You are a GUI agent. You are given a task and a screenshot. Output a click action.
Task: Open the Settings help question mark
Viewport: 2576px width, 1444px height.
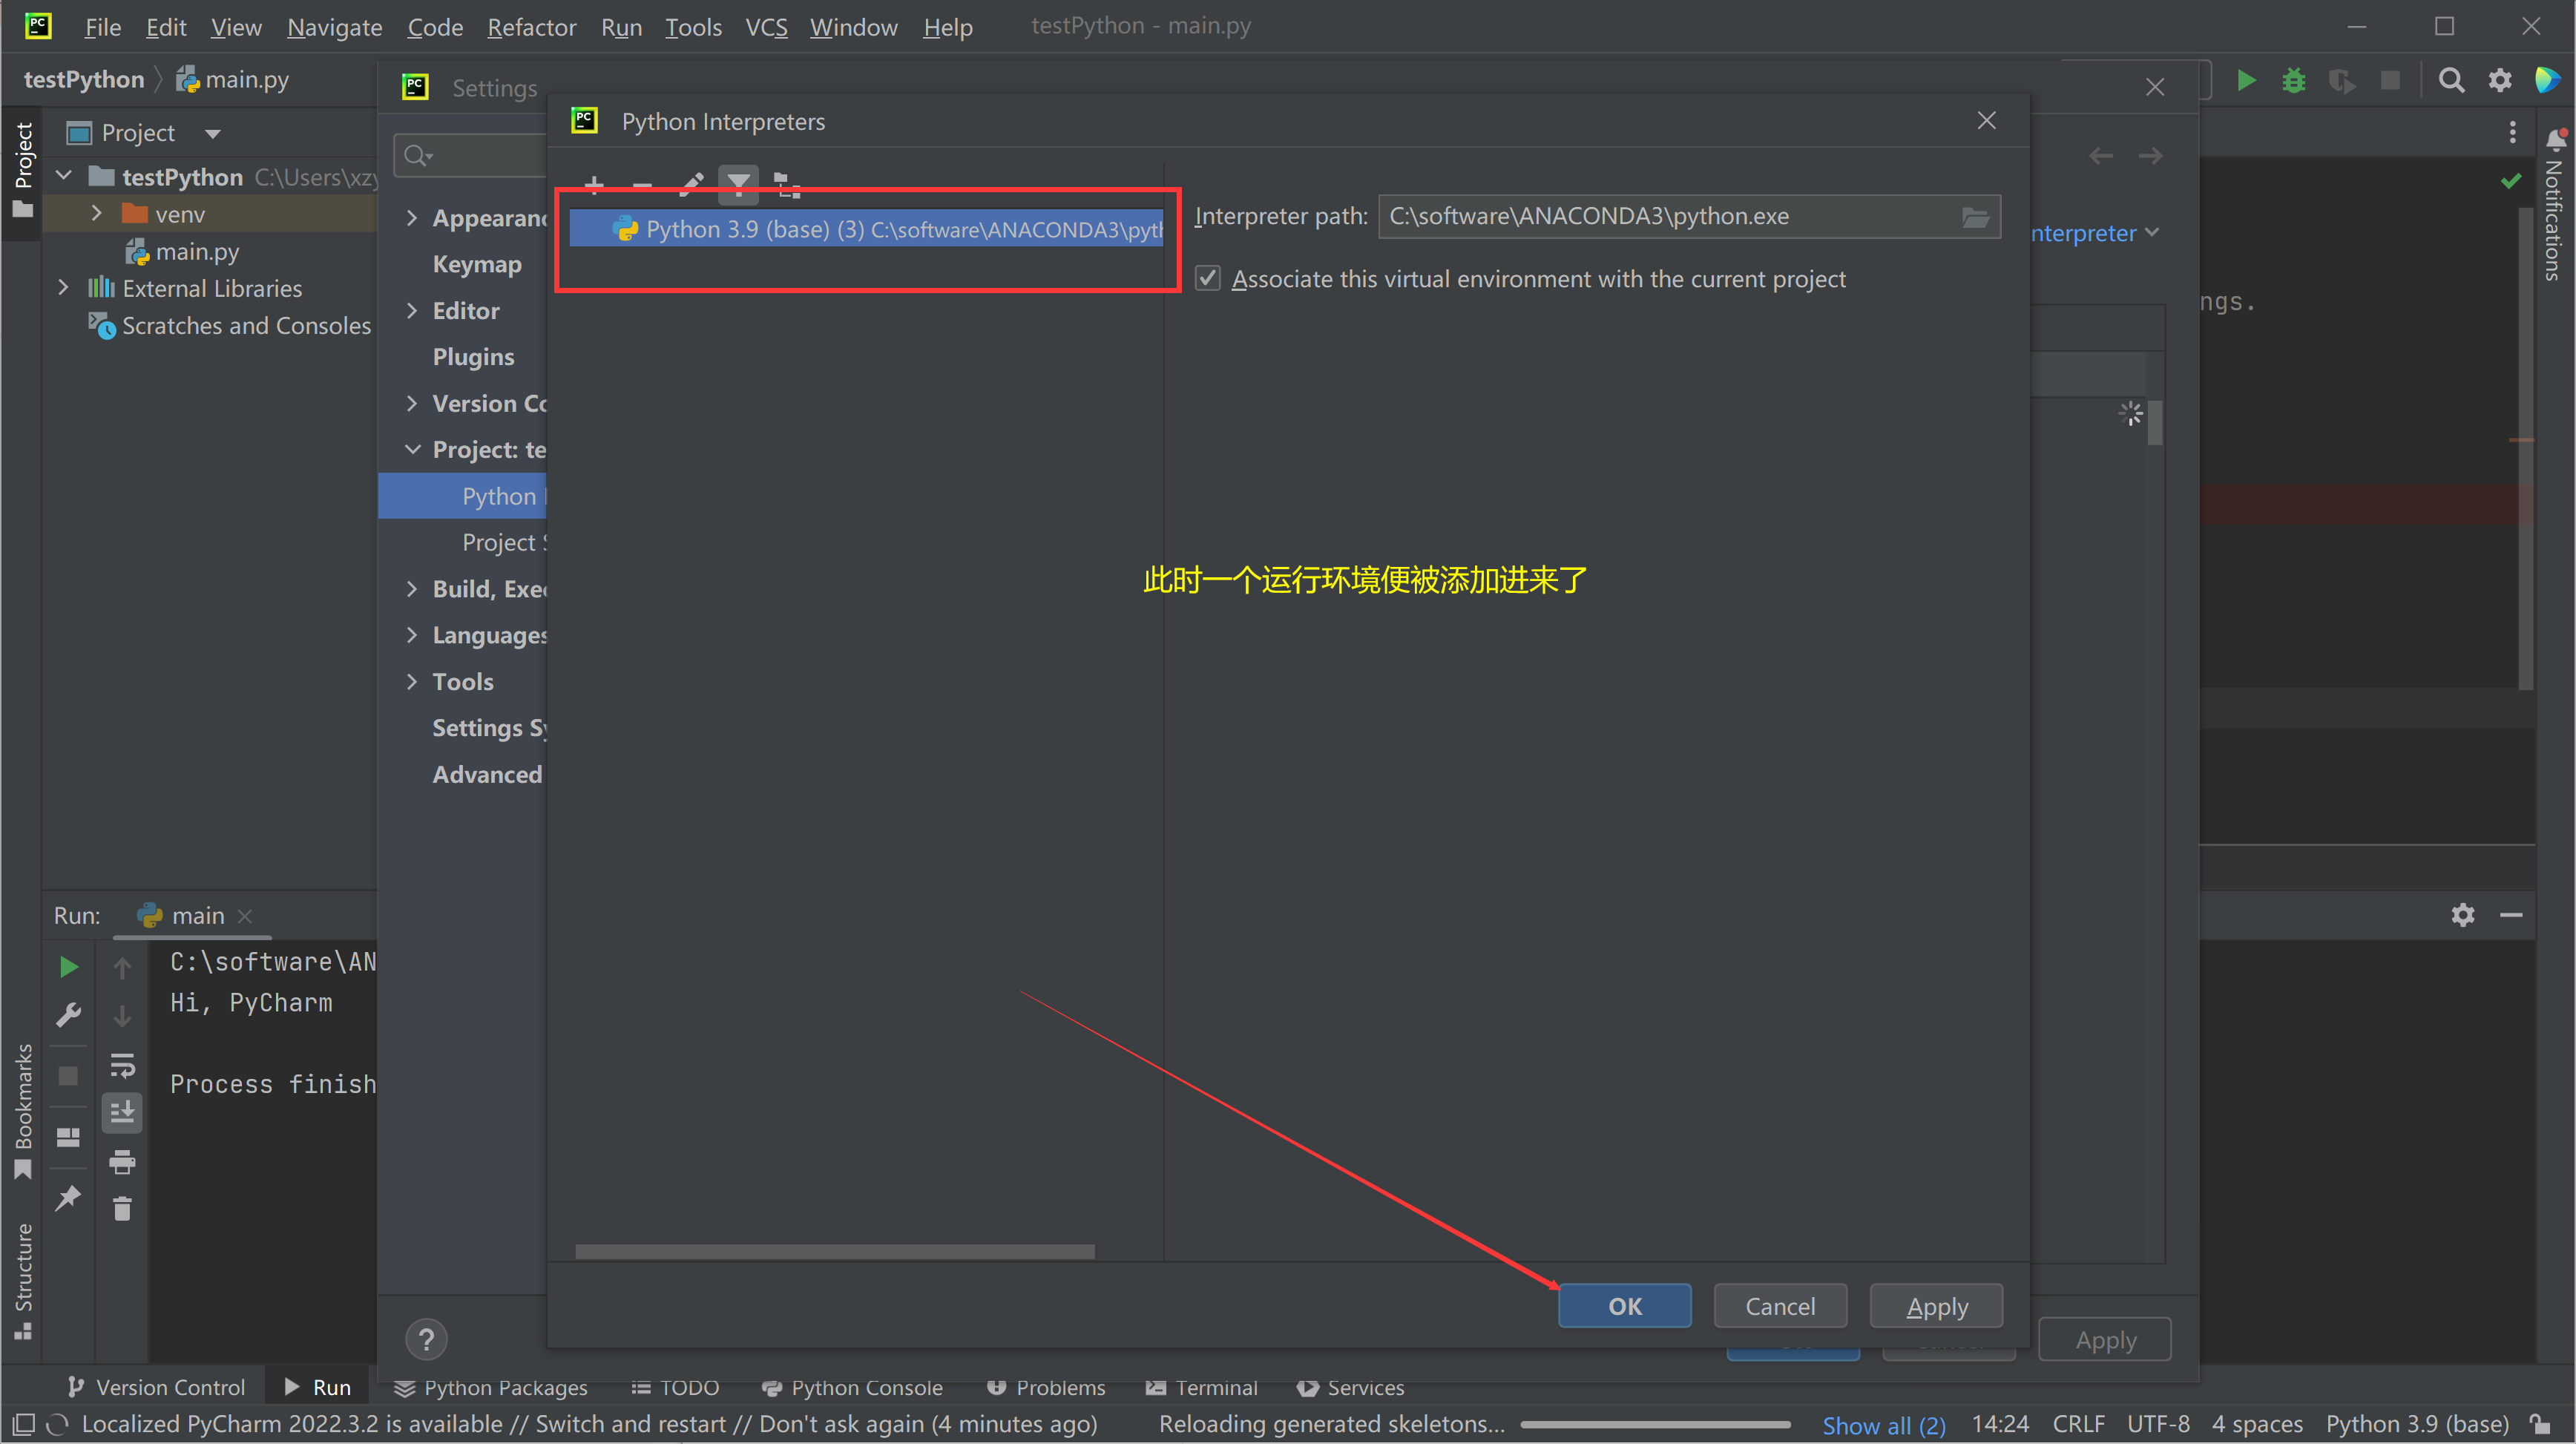point(426,1340)
